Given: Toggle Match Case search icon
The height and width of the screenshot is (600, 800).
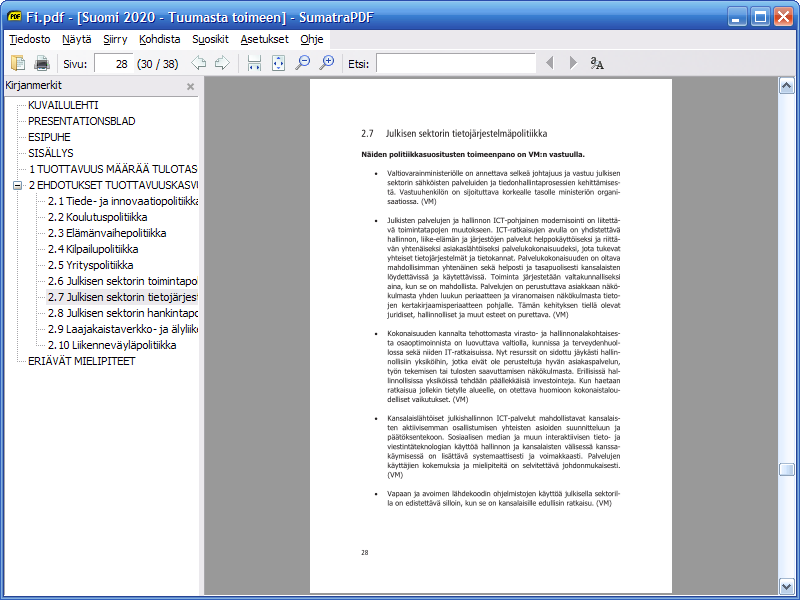Looking at the screenshot, I should coord(597,63).
